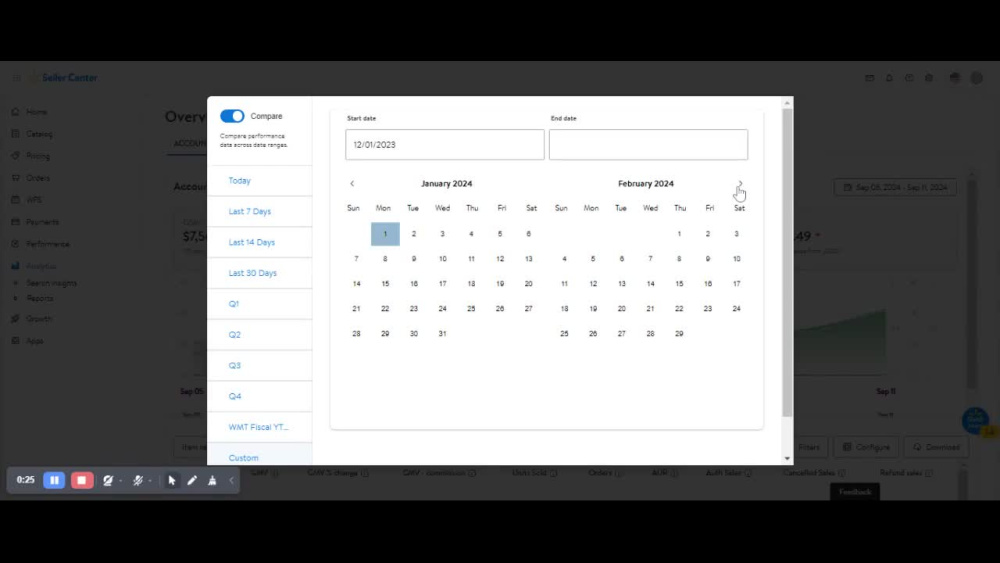Select the pen drawing tool in recorder
Viewport: 1000px width, 563px height.
coord(192,480)
